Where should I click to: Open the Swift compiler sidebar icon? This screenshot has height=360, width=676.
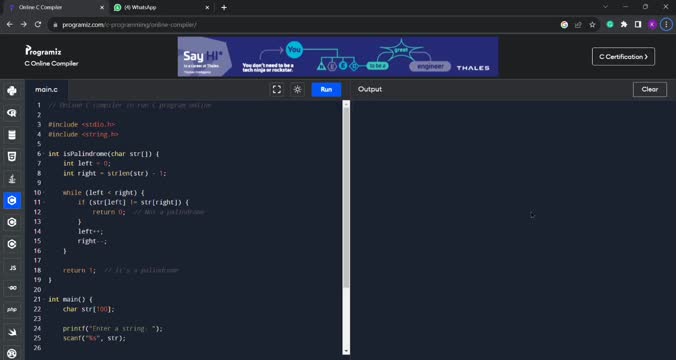click(x=12, y=332)
